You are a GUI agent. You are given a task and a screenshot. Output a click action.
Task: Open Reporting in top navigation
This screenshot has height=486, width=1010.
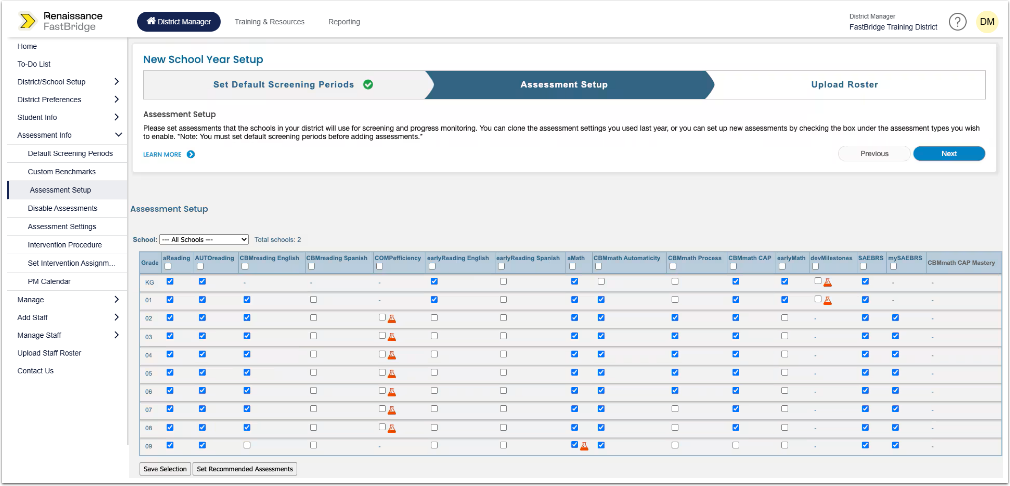(x=344, y=22)
